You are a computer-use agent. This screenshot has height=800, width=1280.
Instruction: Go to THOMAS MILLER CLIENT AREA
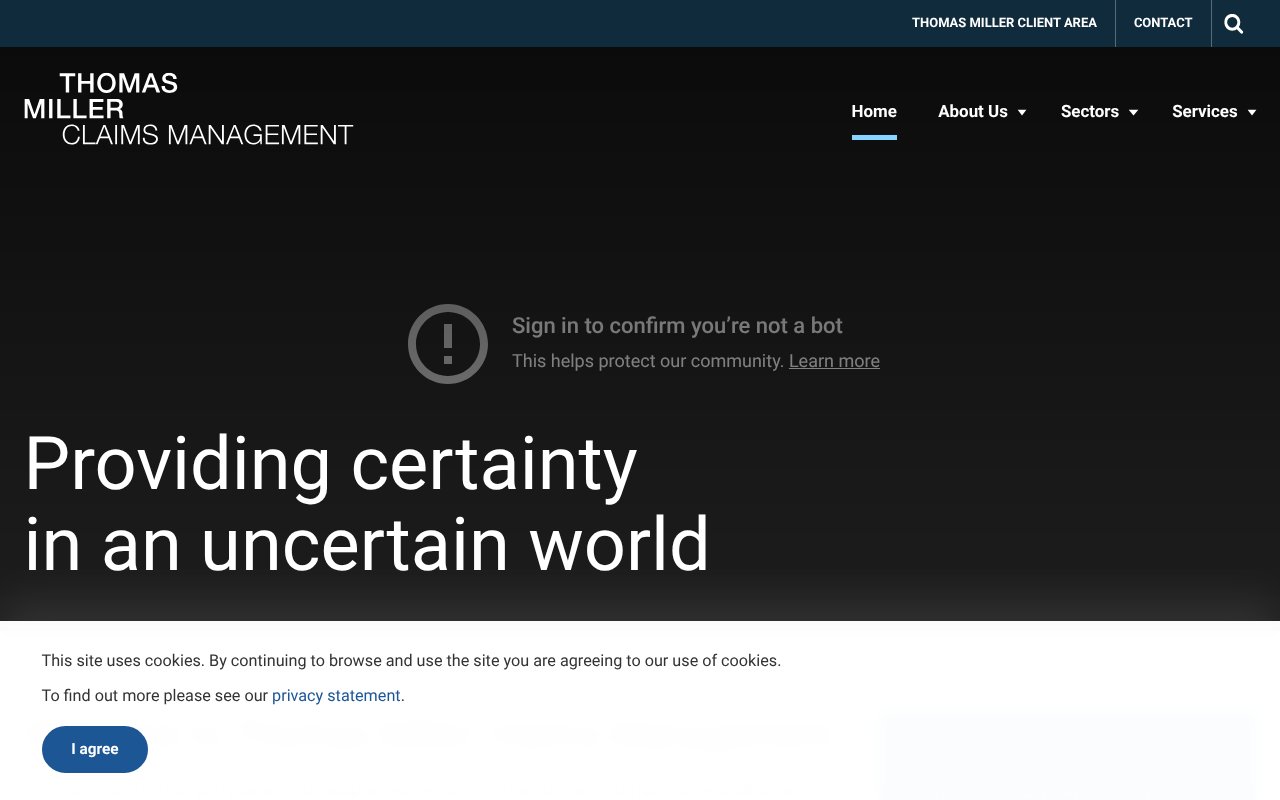1004,22
